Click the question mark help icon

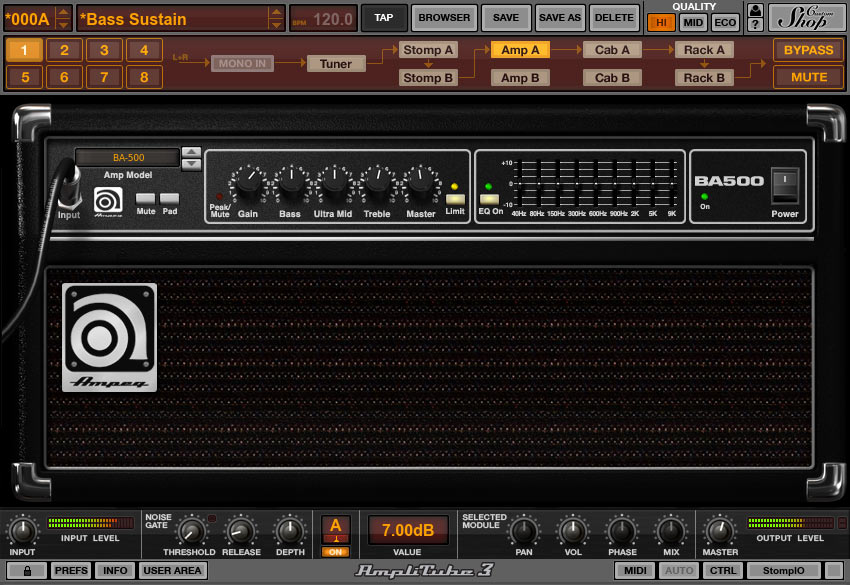point(755,24)
